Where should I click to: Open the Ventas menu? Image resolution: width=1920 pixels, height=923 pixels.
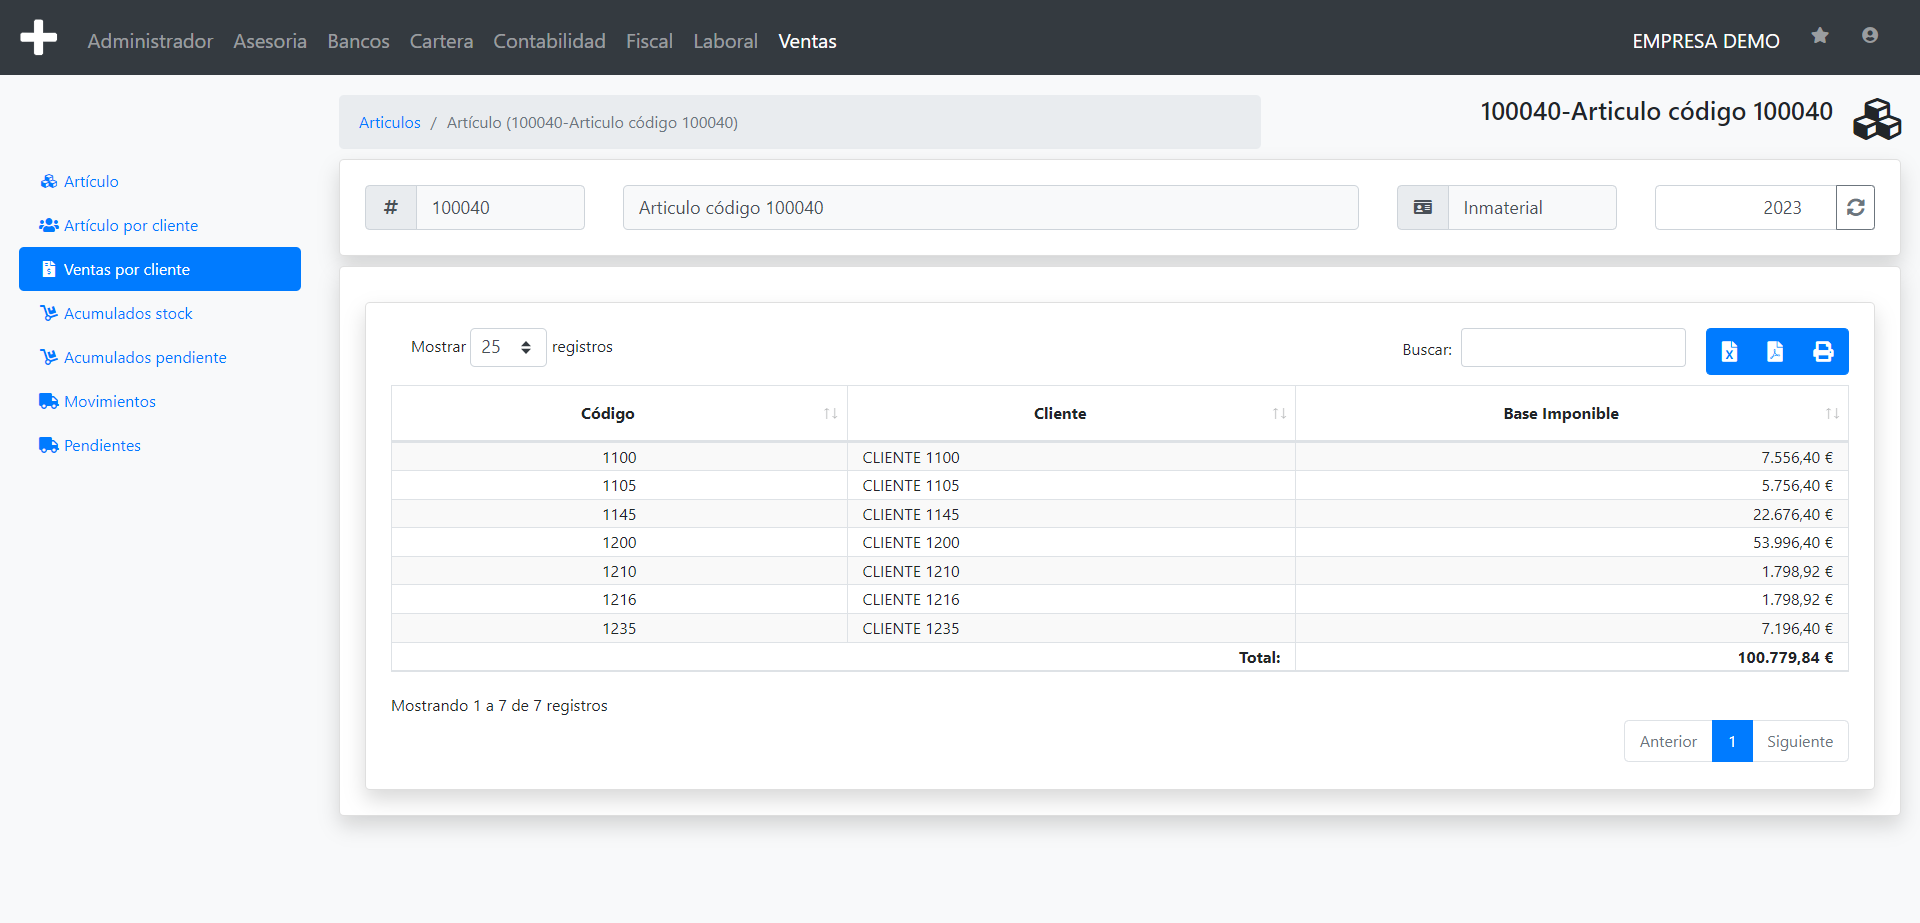pos(807,41)
